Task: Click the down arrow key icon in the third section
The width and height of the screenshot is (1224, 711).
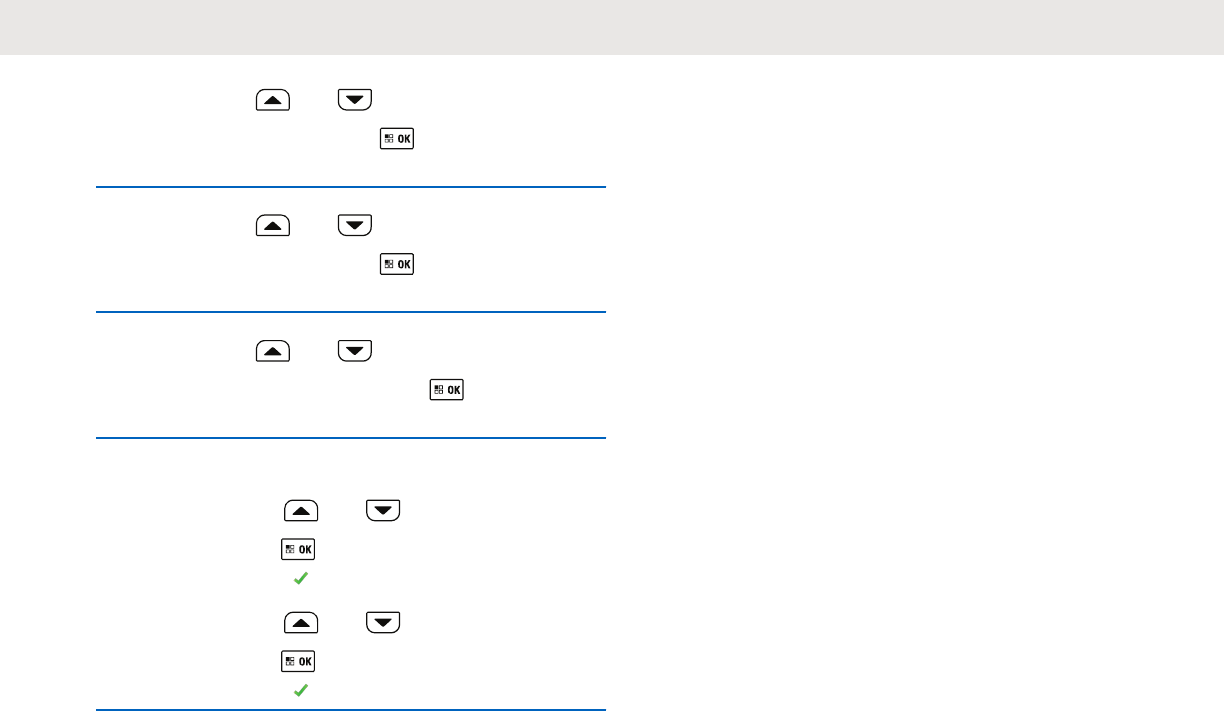Action: [355, 350]
